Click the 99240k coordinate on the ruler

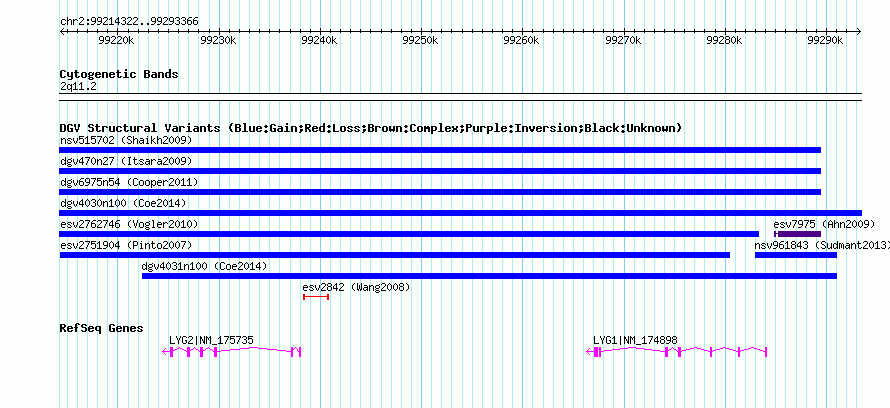(320, 40)
